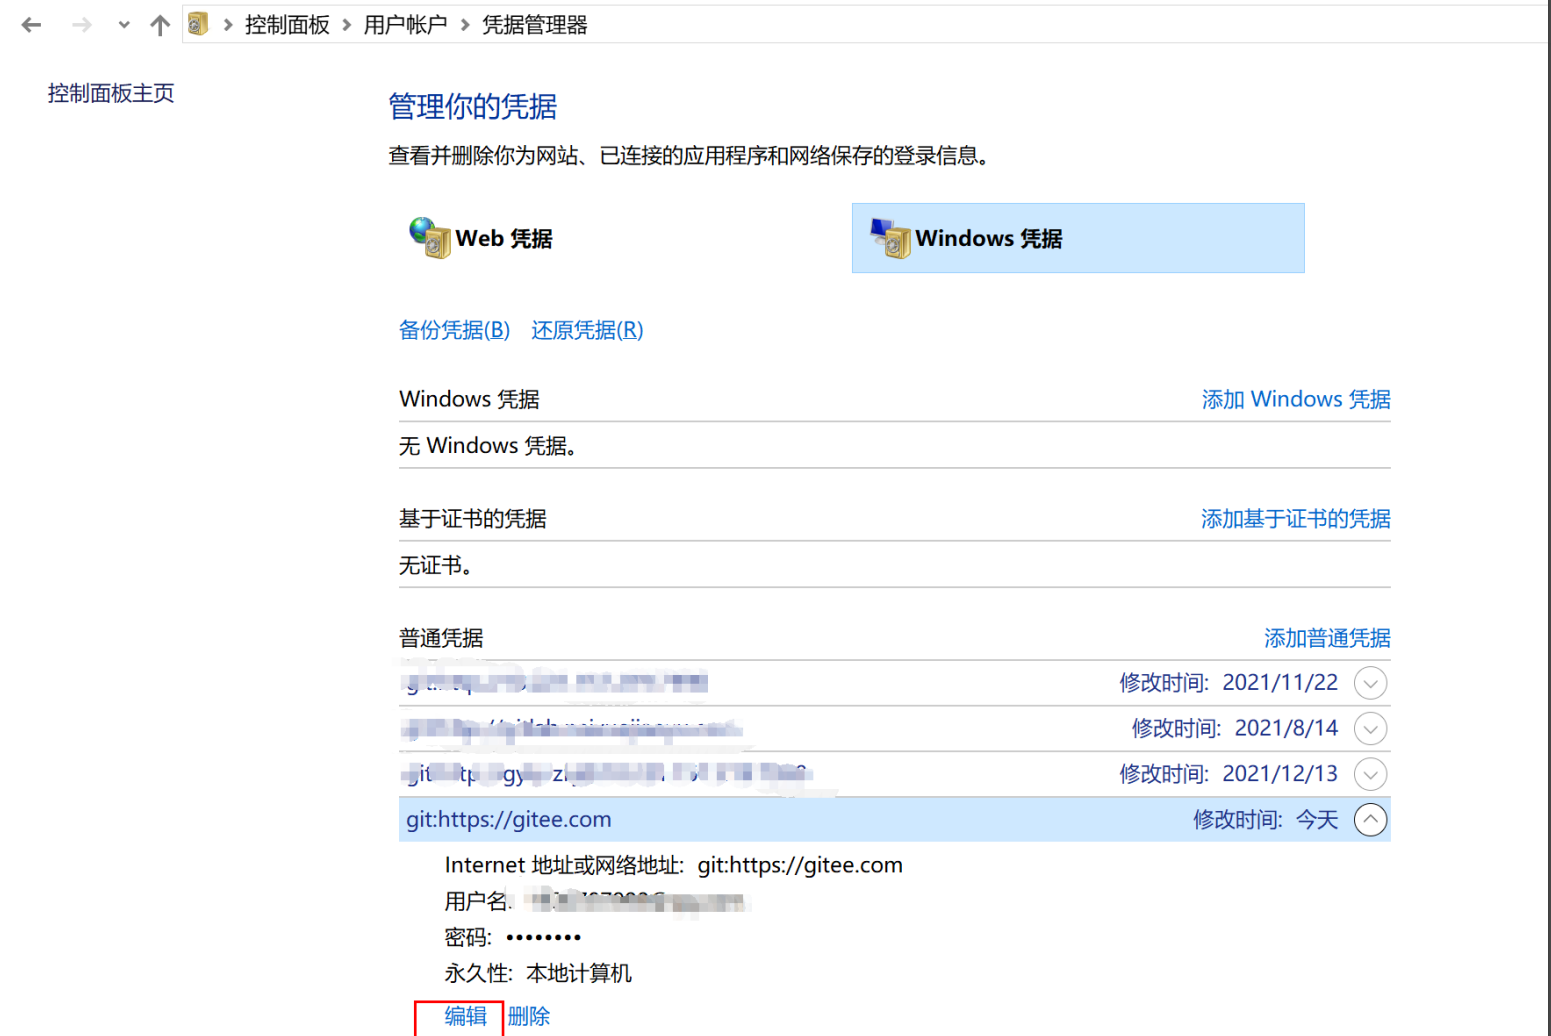Select the Web 凭据 vault icon

429,238
